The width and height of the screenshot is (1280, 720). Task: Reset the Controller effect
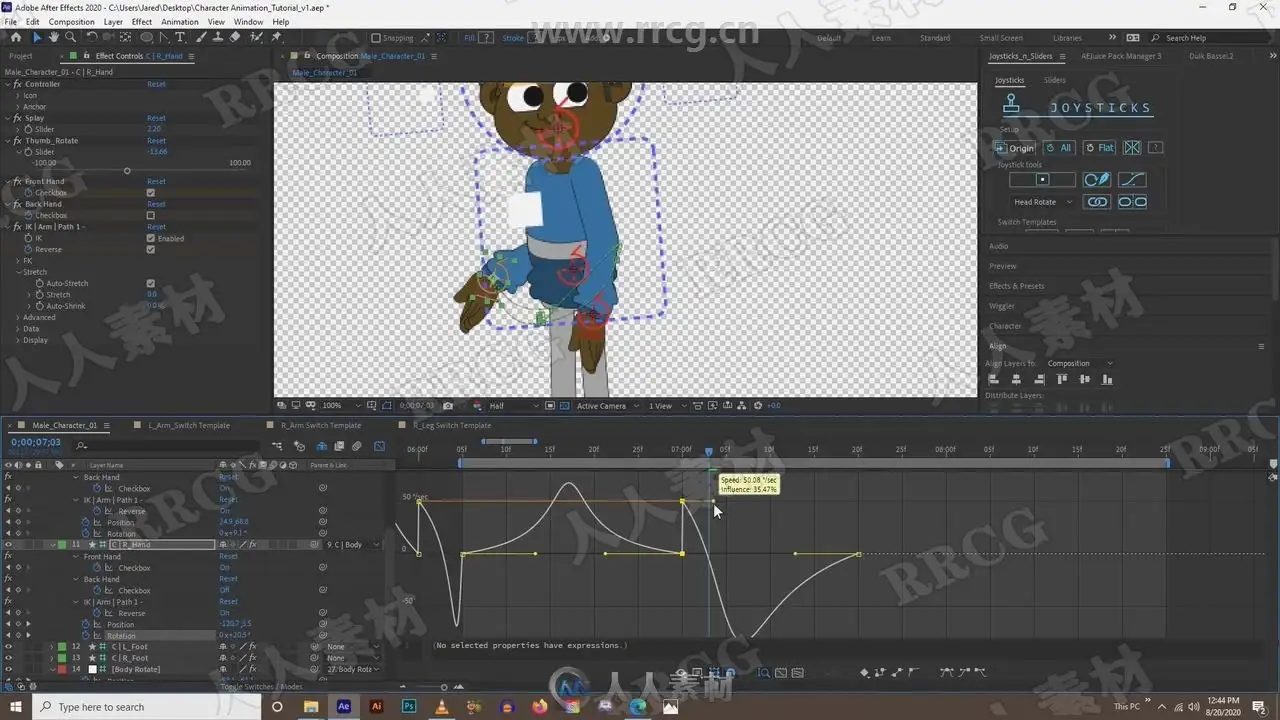coord(156,84)
